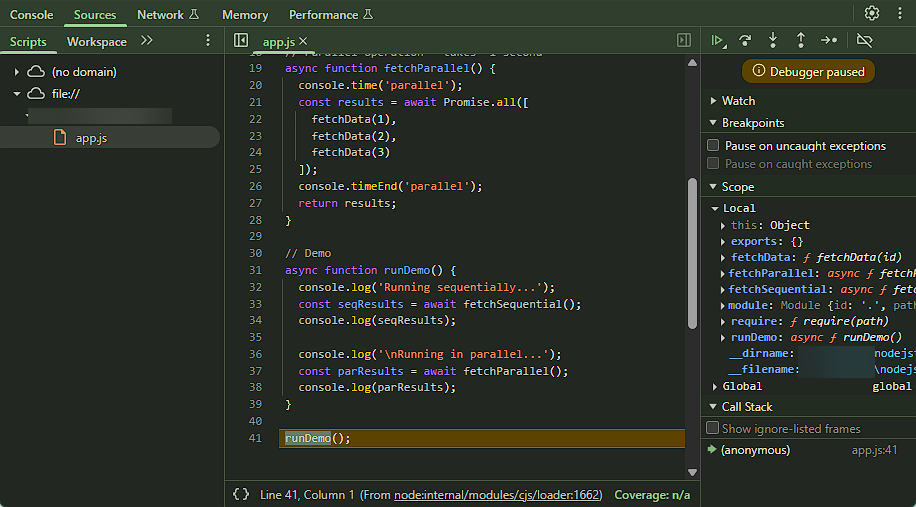Deactivate breakpoints using the toolbar icon
This screenshot has width=916, height=507.
tap(865, 41)
